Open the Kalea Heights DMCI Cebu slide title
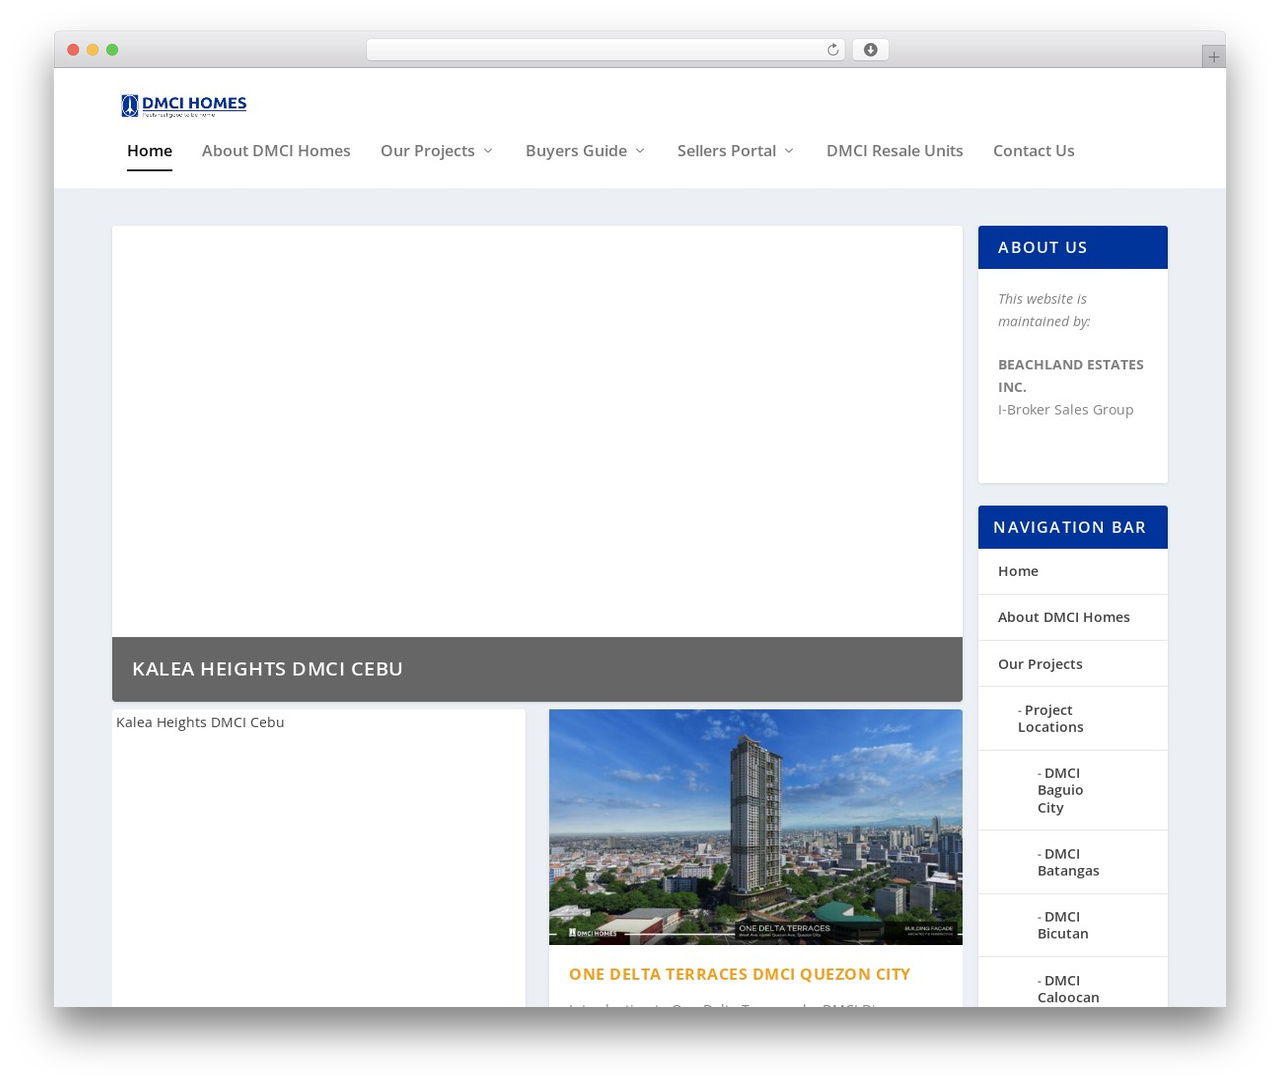The height and width of the screenshot is (1084, 1280). (267, 669)
